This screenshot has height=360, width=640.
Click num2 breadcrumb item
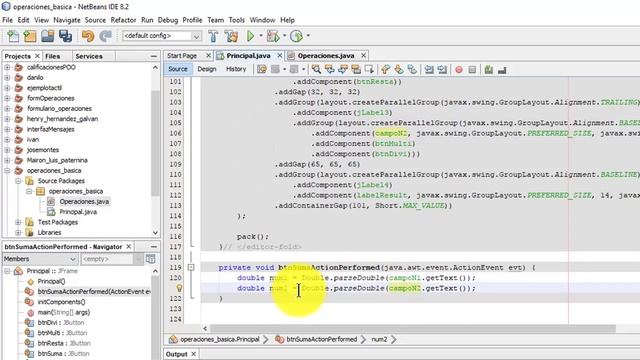pyautogui.click(x=379, y=339)
